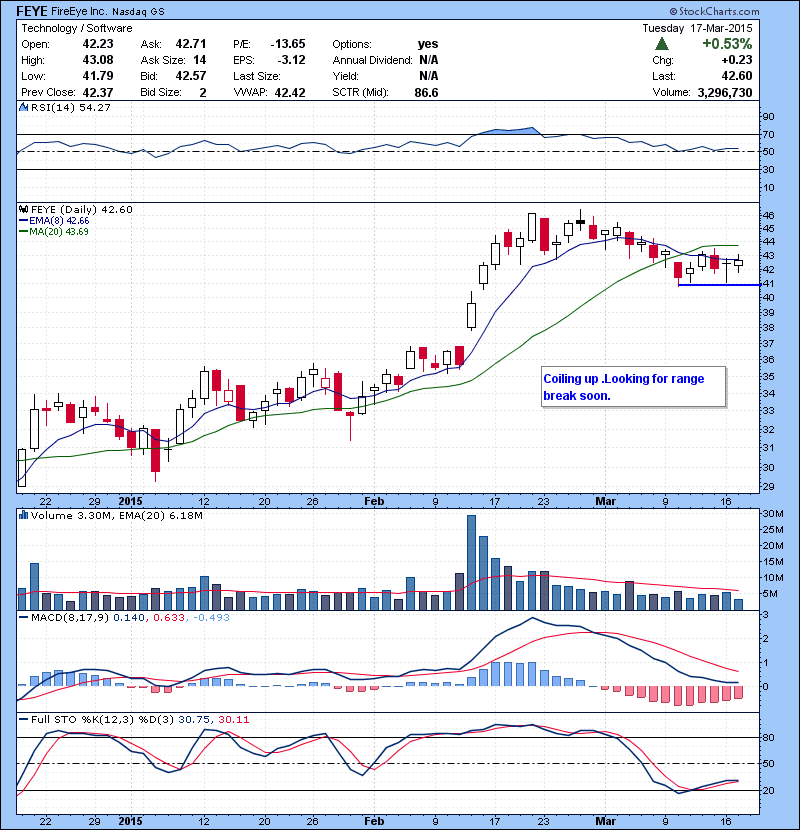The image size is (800, 830).
Task: Click the MA(20) 43.69 legend text
Action: click(59, 231)
